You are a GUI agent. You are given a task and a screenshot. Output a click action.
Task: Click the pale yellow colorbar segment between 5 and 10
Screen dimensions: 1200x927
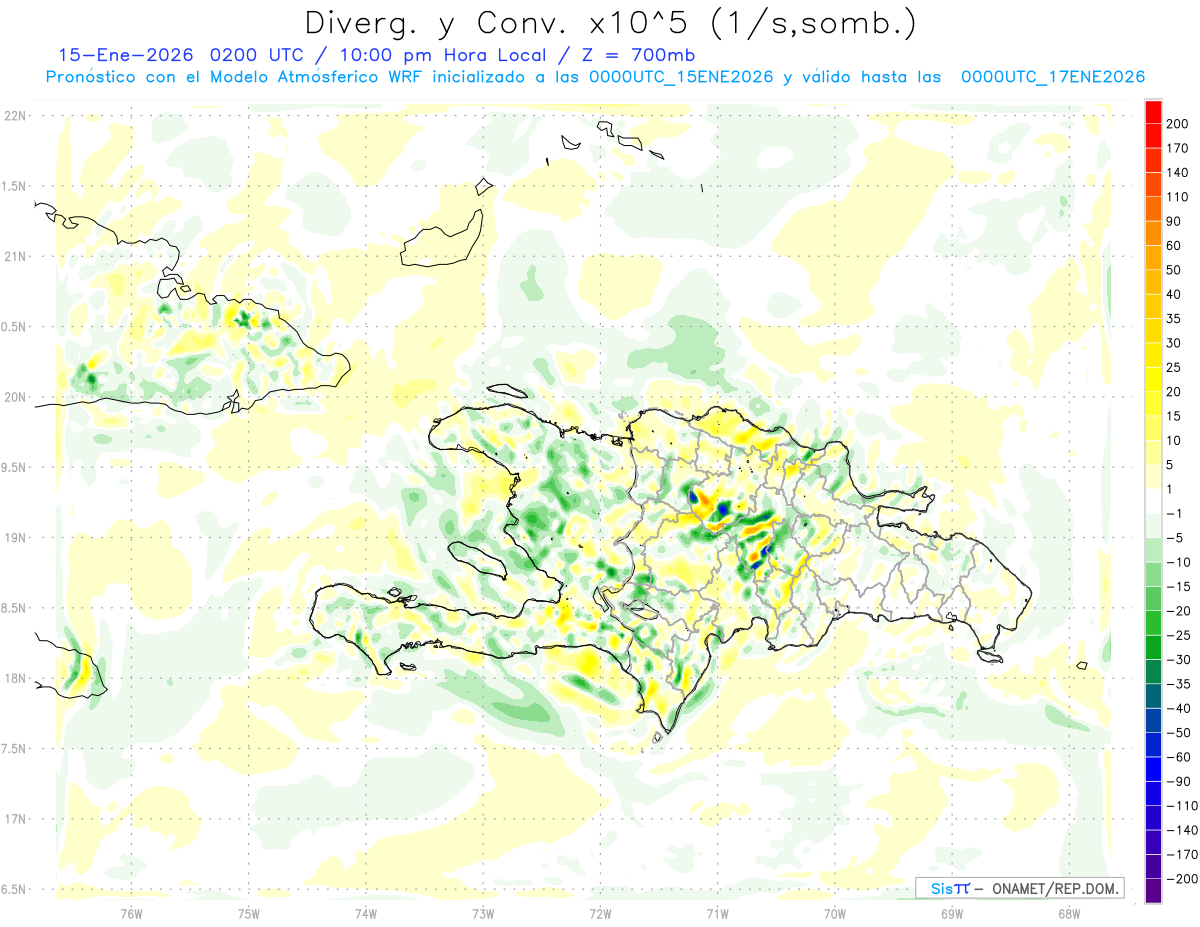click(x=1153, y=452)
